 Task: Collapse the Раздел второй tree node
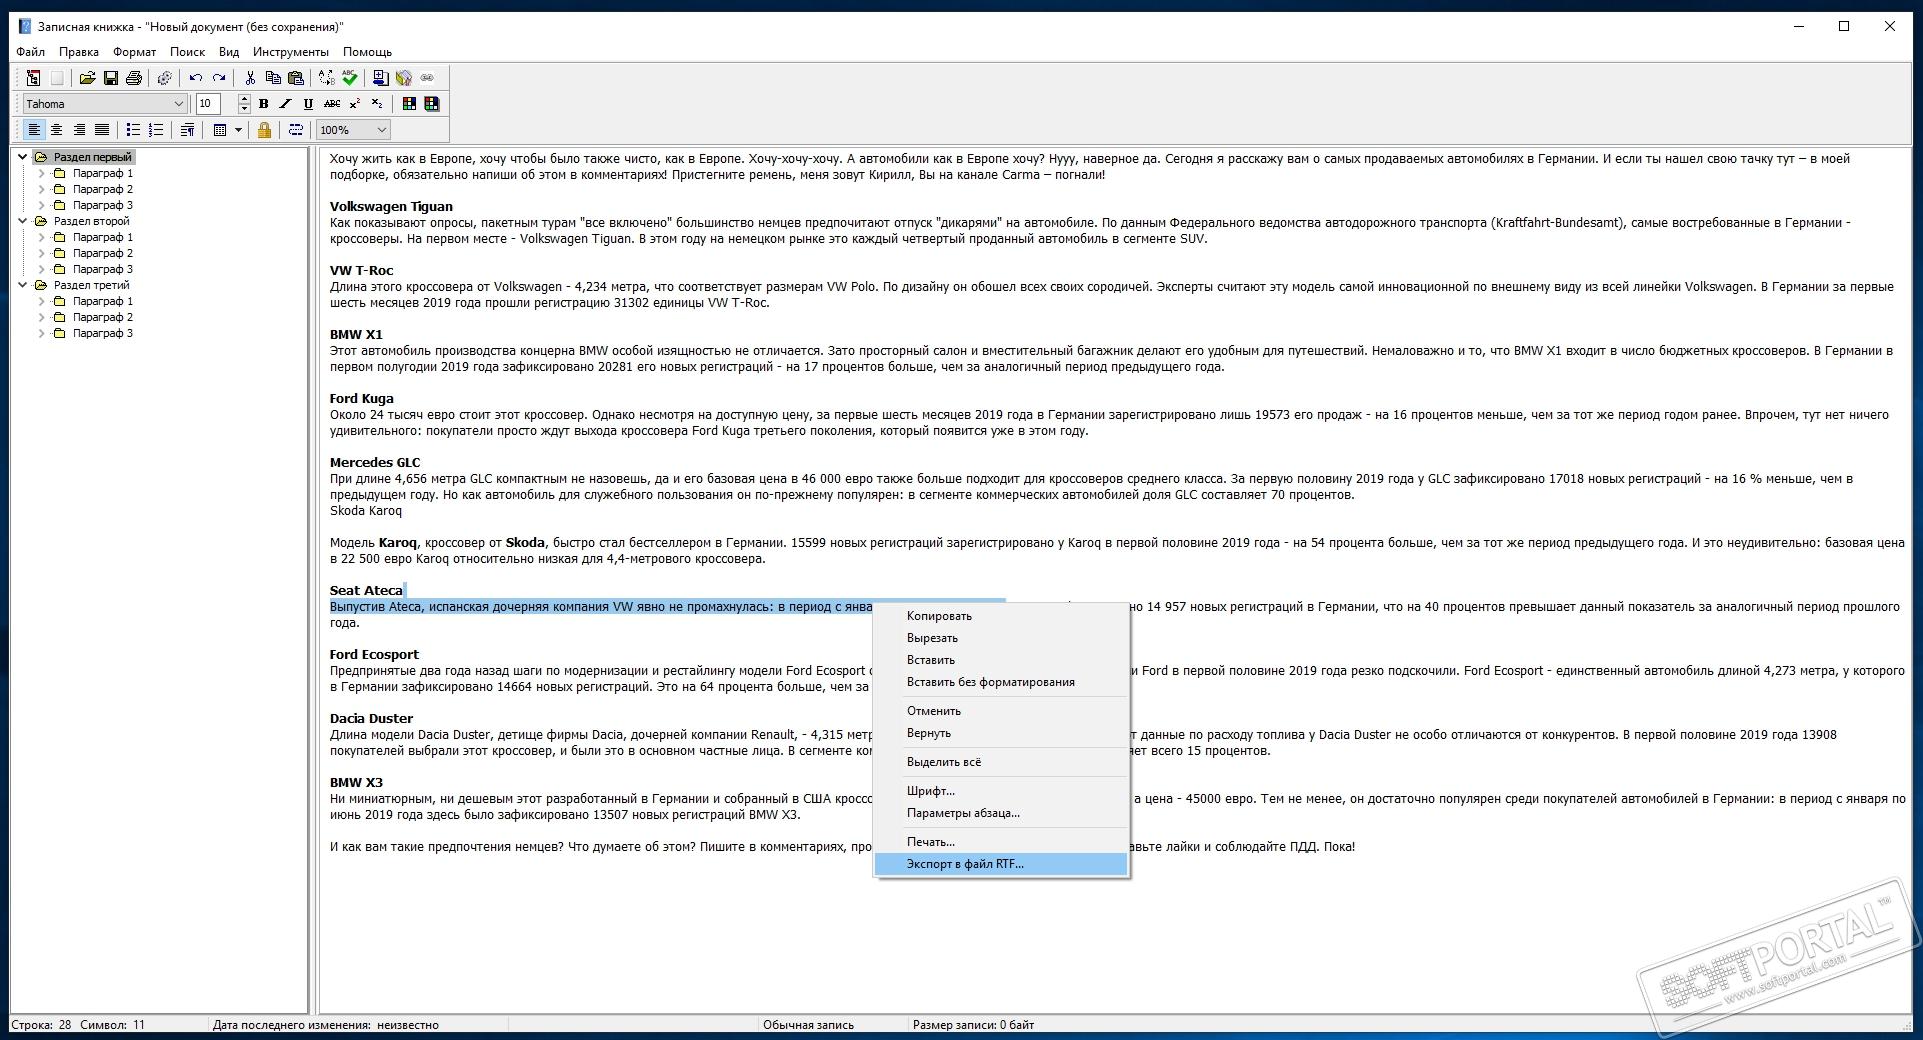click(x=23, y=221)
